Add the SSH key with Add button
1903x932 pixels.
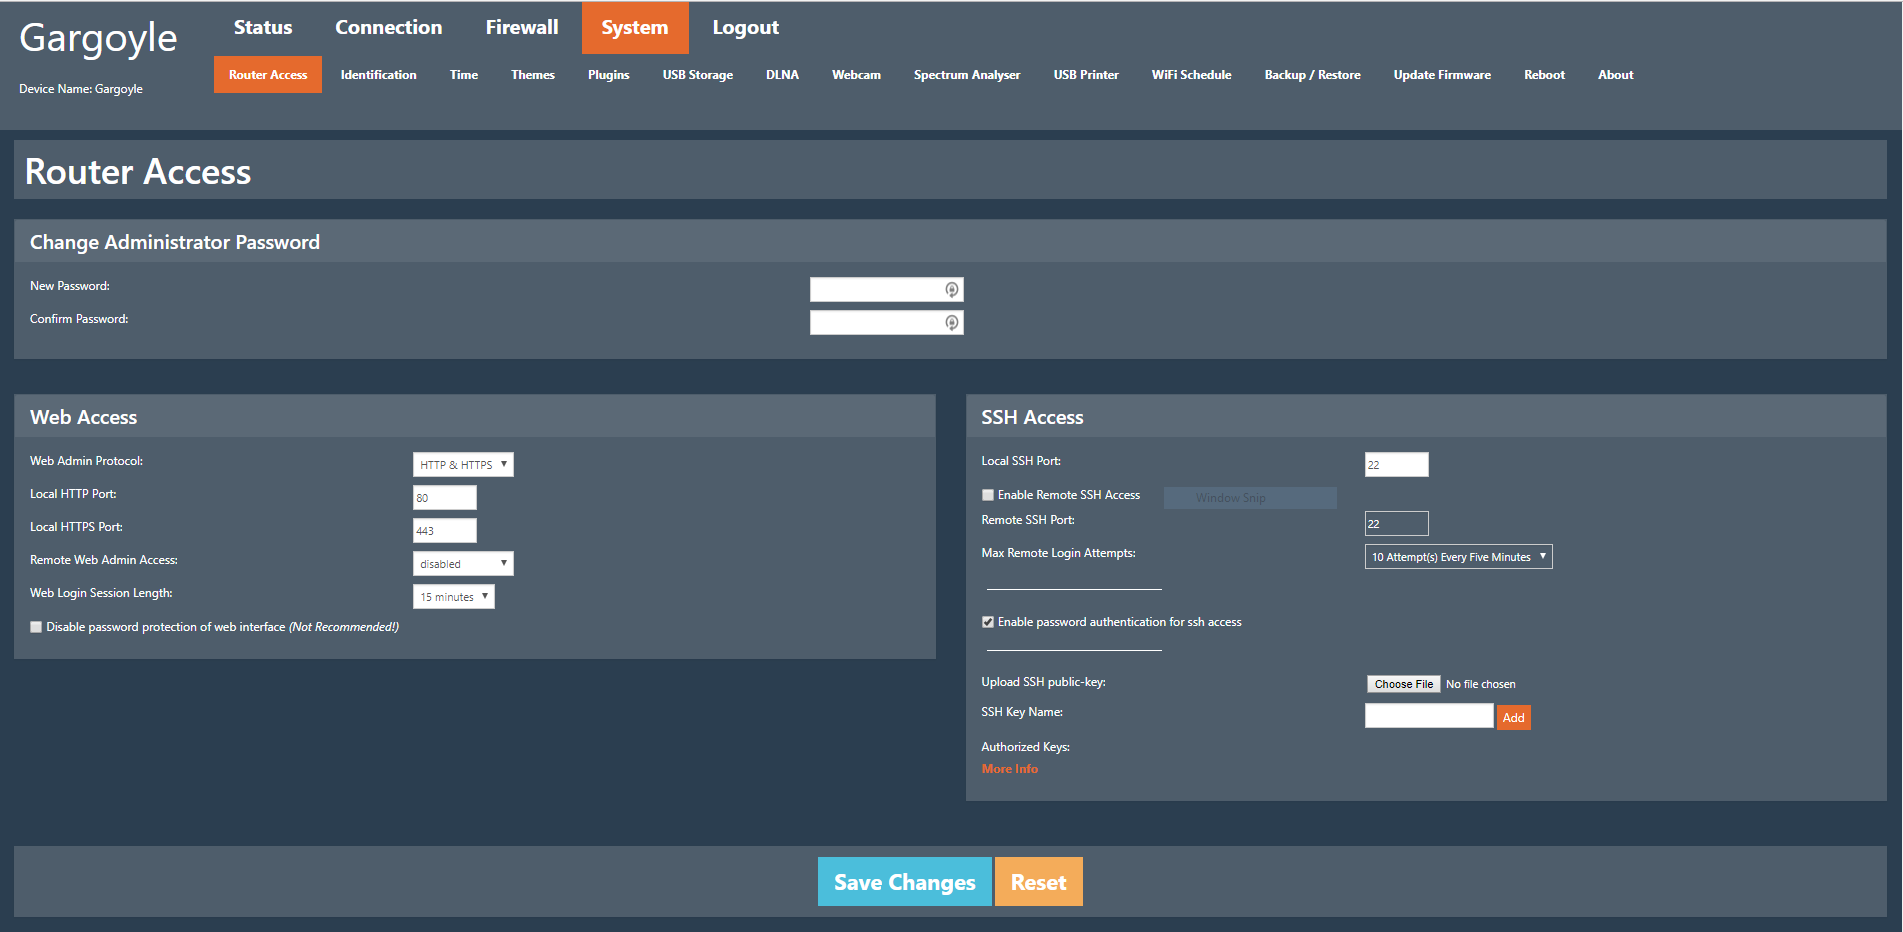(x=1513, y=718)
